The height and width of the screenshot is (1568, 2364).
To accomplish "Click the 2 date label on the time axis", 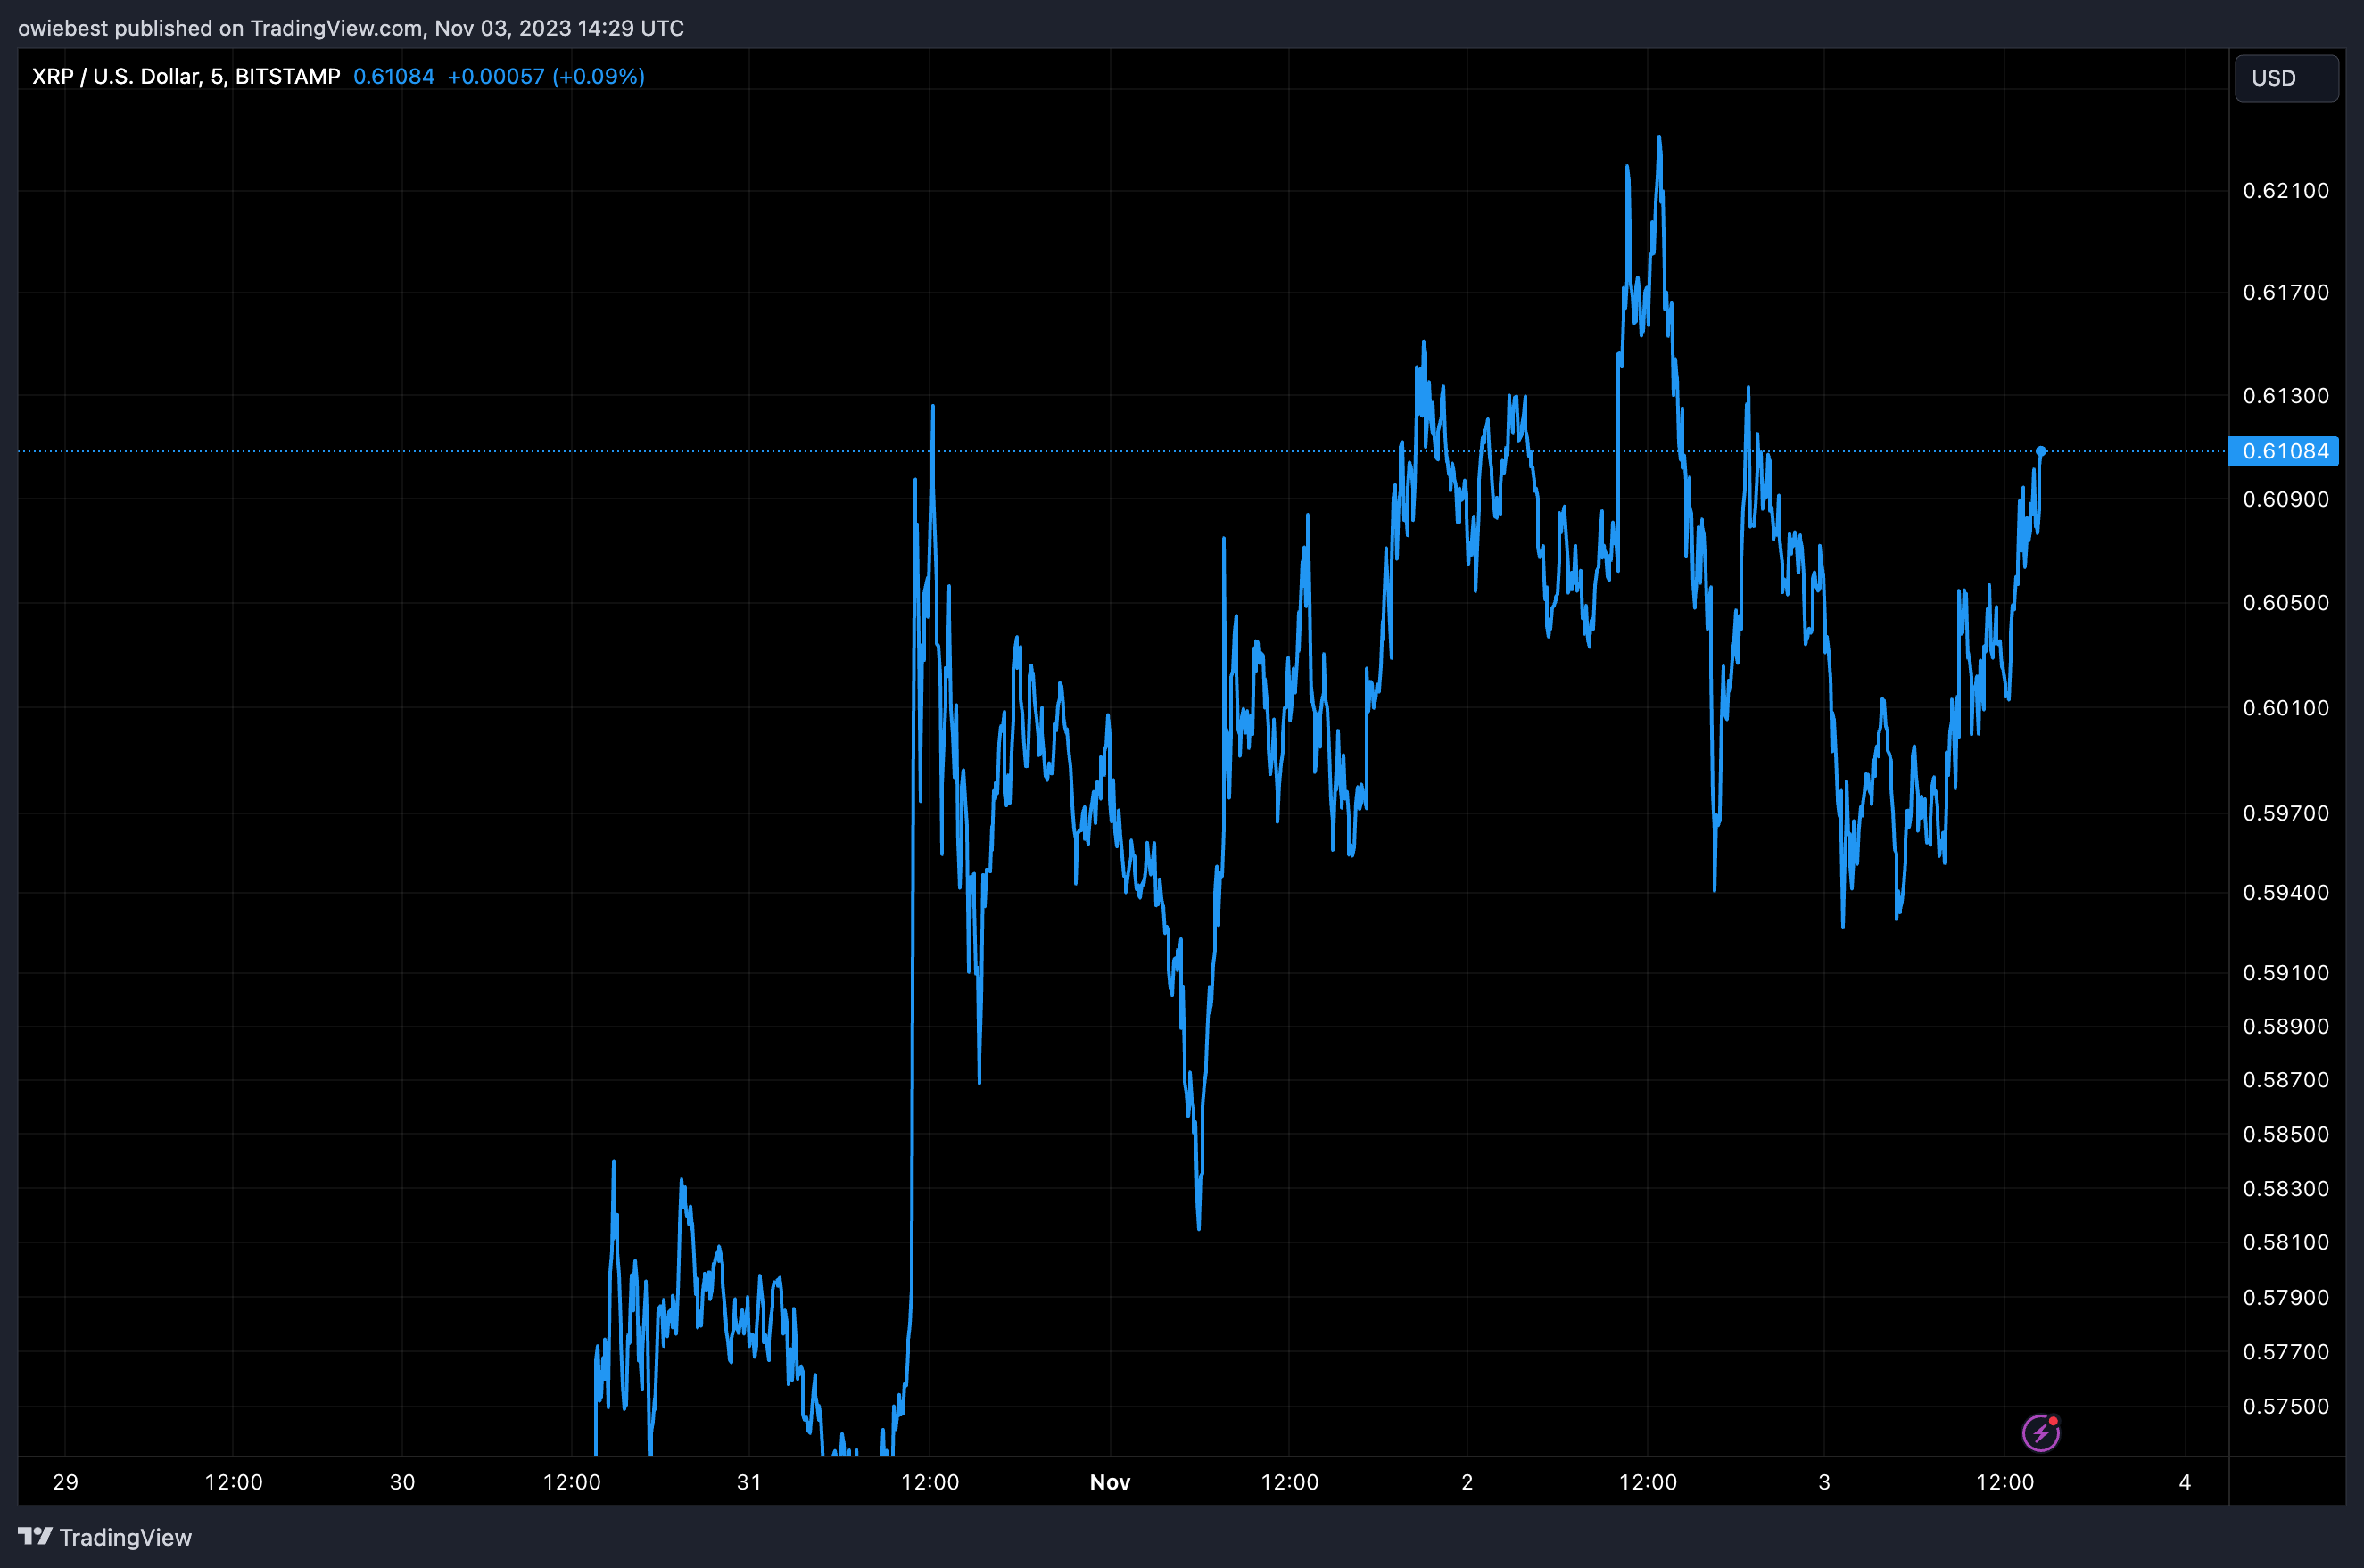I will [x=1467, y=1482].
